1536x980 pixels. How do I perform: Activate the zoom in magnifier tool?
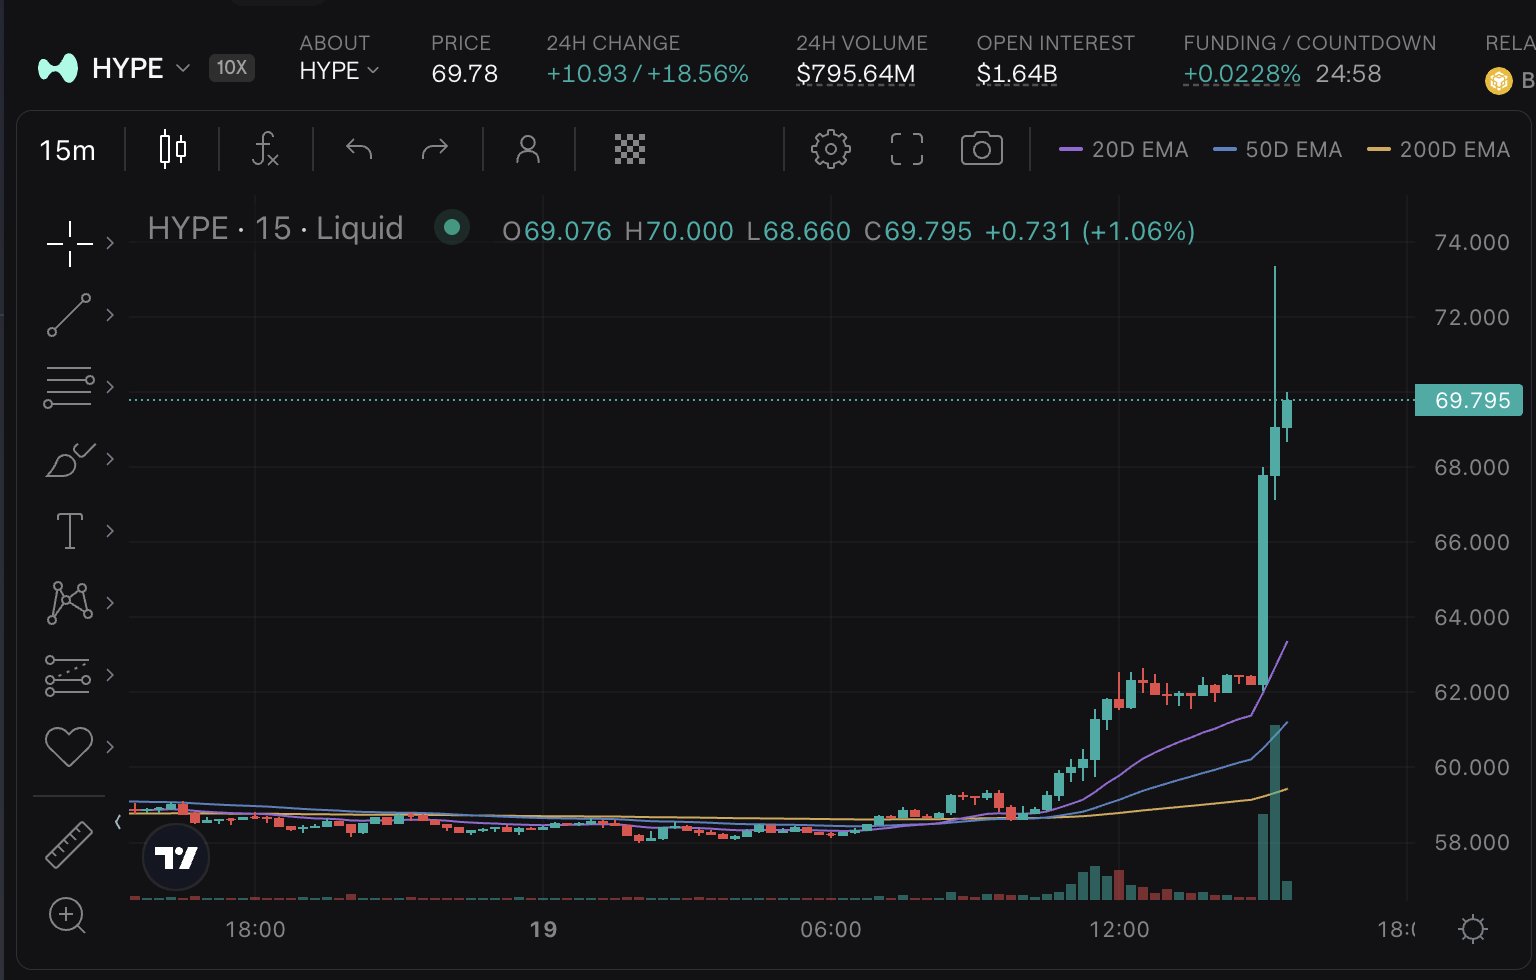click(68, 915)
